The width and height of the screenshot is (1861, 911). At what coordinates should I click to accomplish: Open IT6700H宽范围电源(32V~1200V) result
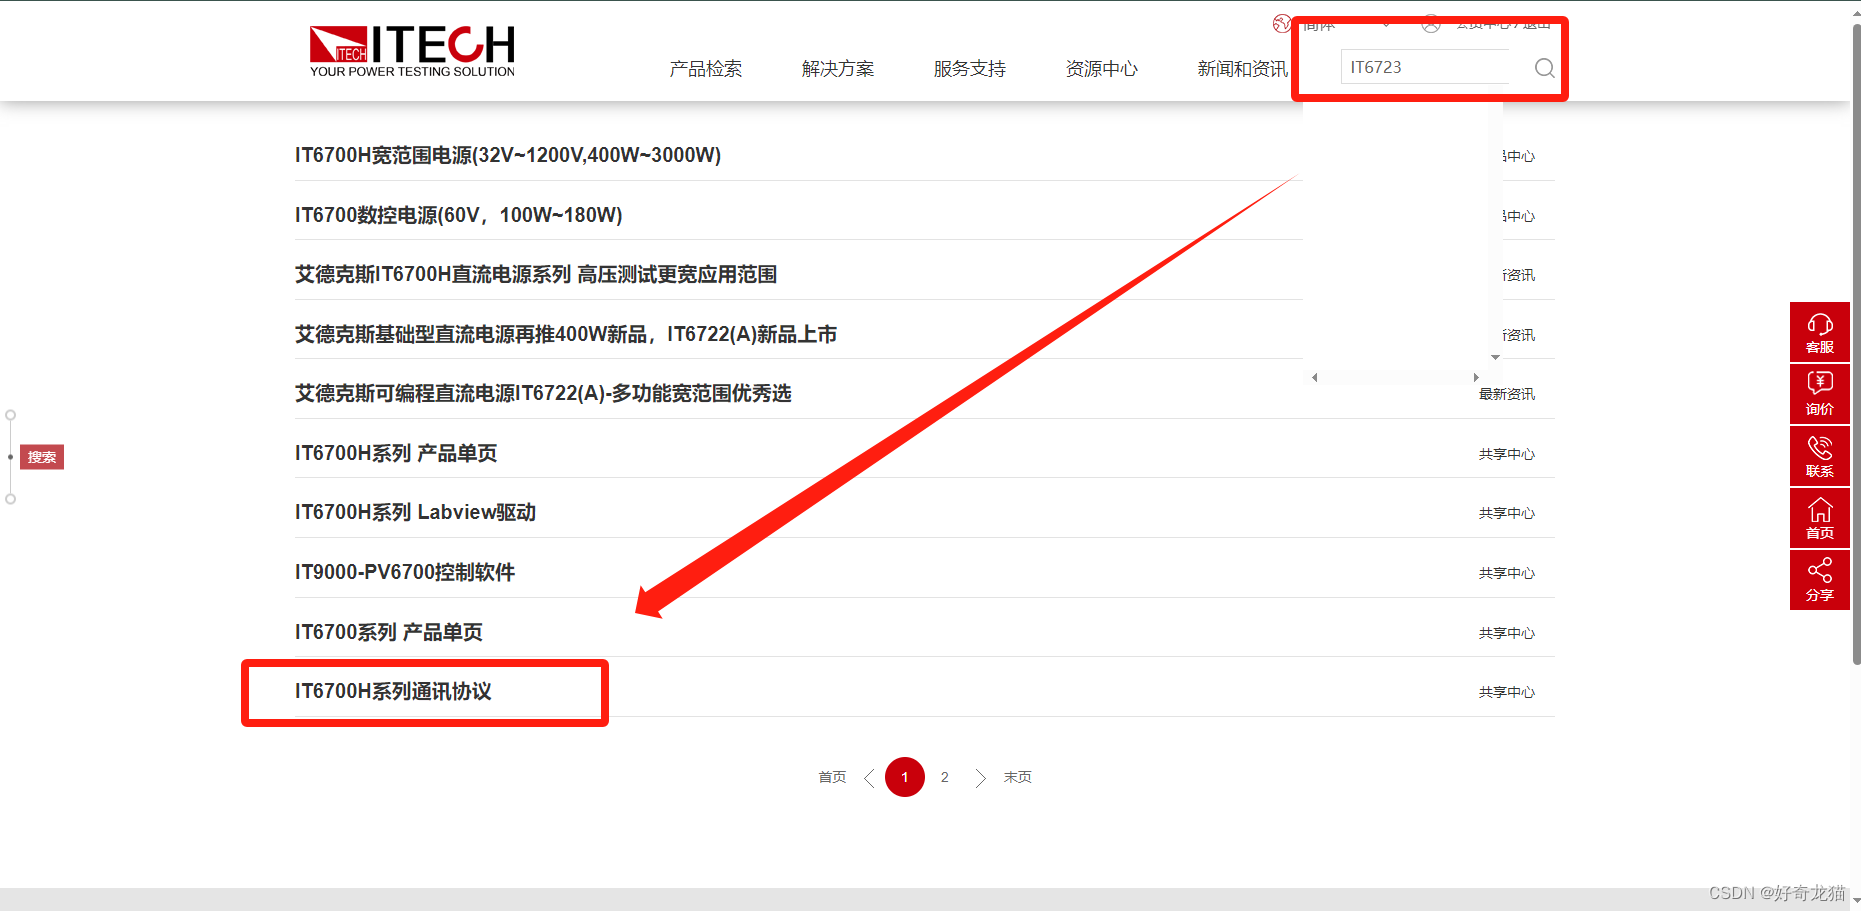click(x=508, y=155)
